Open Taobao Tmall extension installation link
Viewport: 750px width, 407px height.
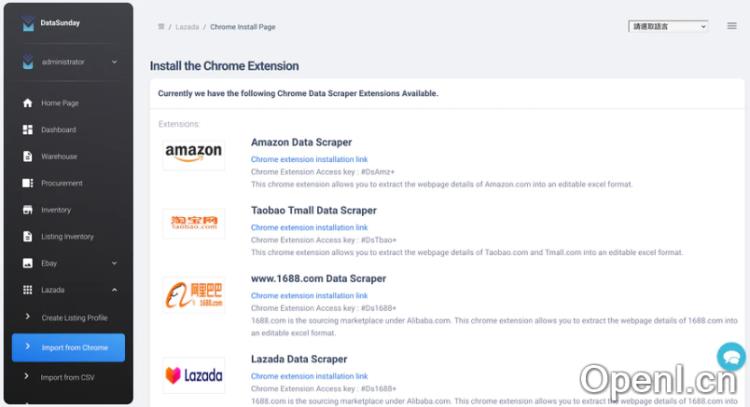click(x=309, y=227)
